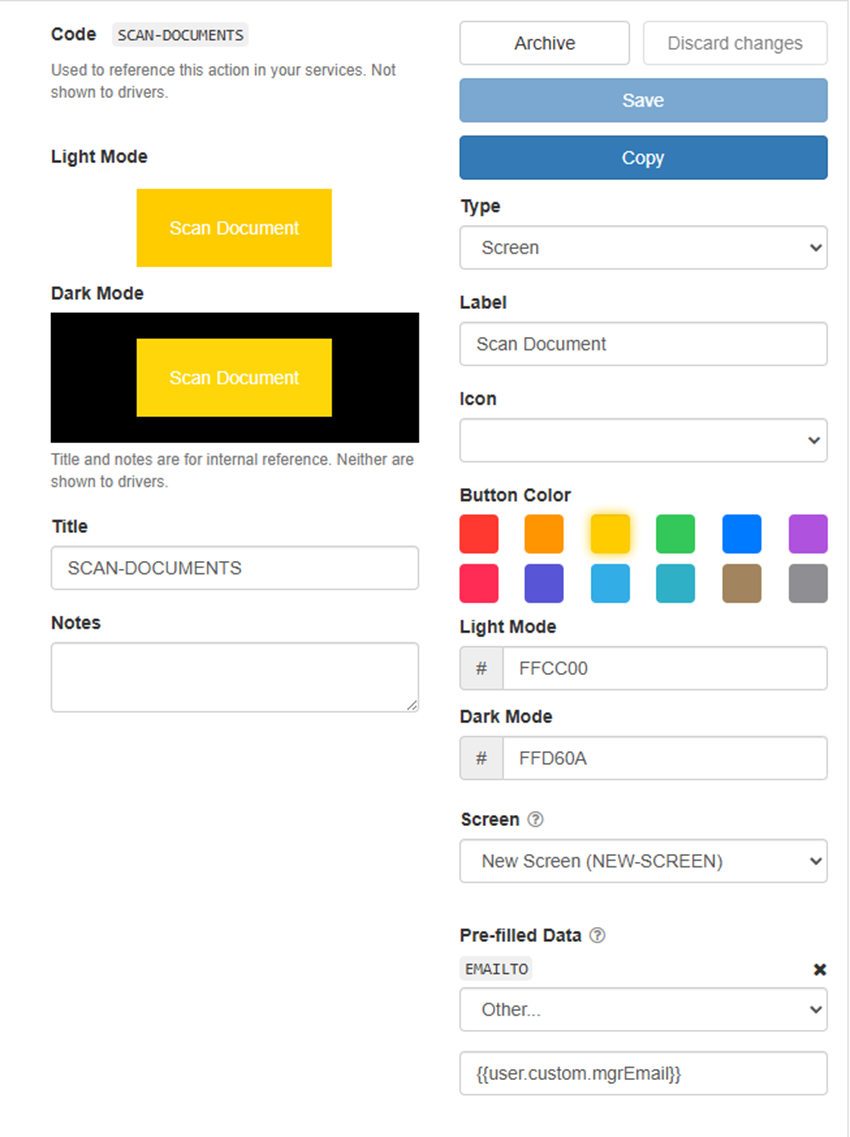Screen dimensions: 850x1137
Task: Open the Type dropdown showing Screen
Action: point(643,247)
